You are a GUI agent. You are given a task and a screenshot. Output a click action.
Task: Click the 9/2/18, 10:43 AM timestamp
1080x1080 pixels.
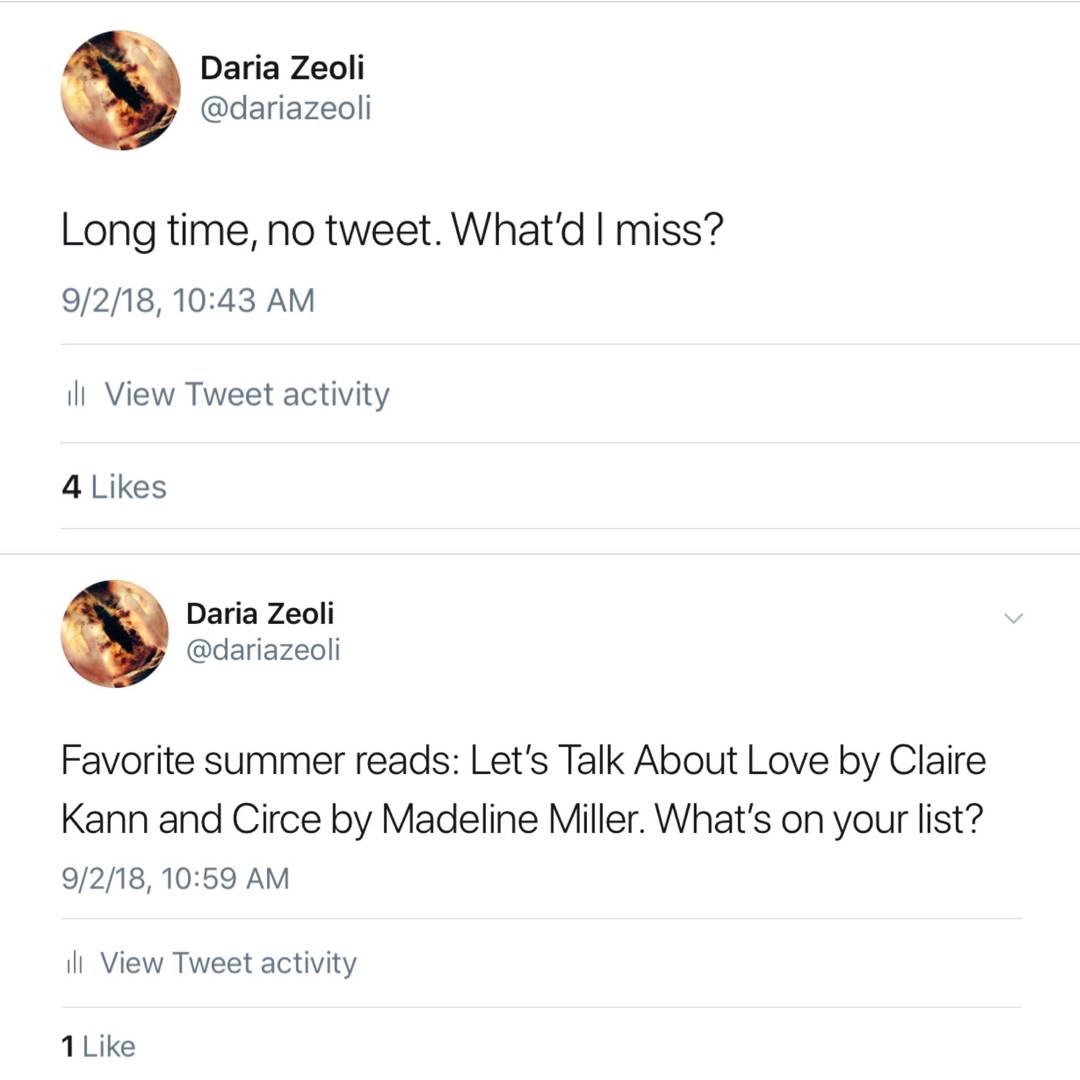click(x=188, y=300)
